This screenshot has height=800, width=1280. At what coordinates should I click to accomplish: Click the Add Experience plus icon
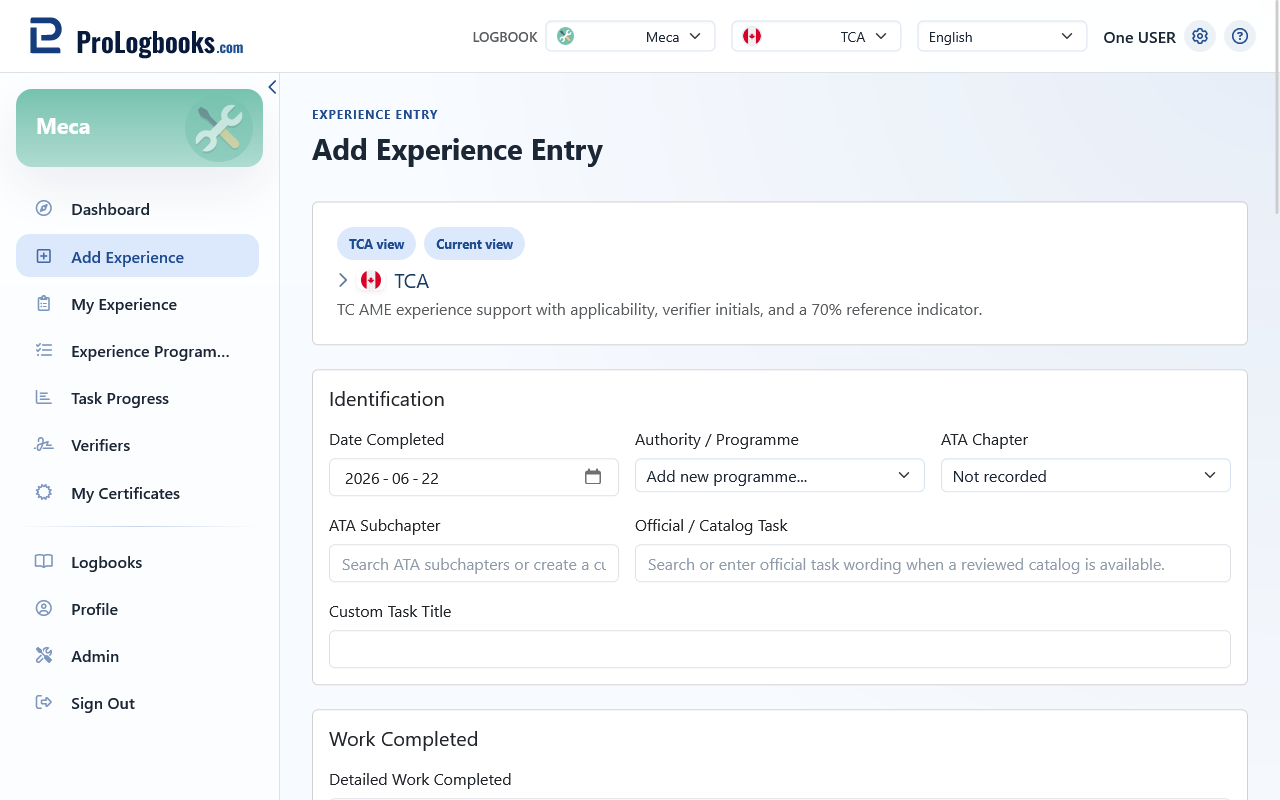44,256
